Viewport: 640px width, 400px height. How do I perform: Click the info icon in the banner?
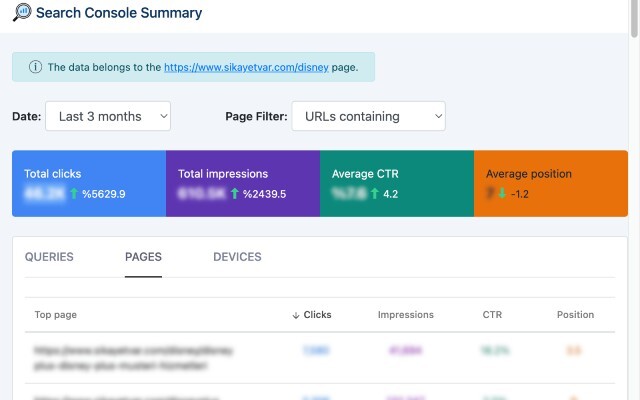point(35,67)
